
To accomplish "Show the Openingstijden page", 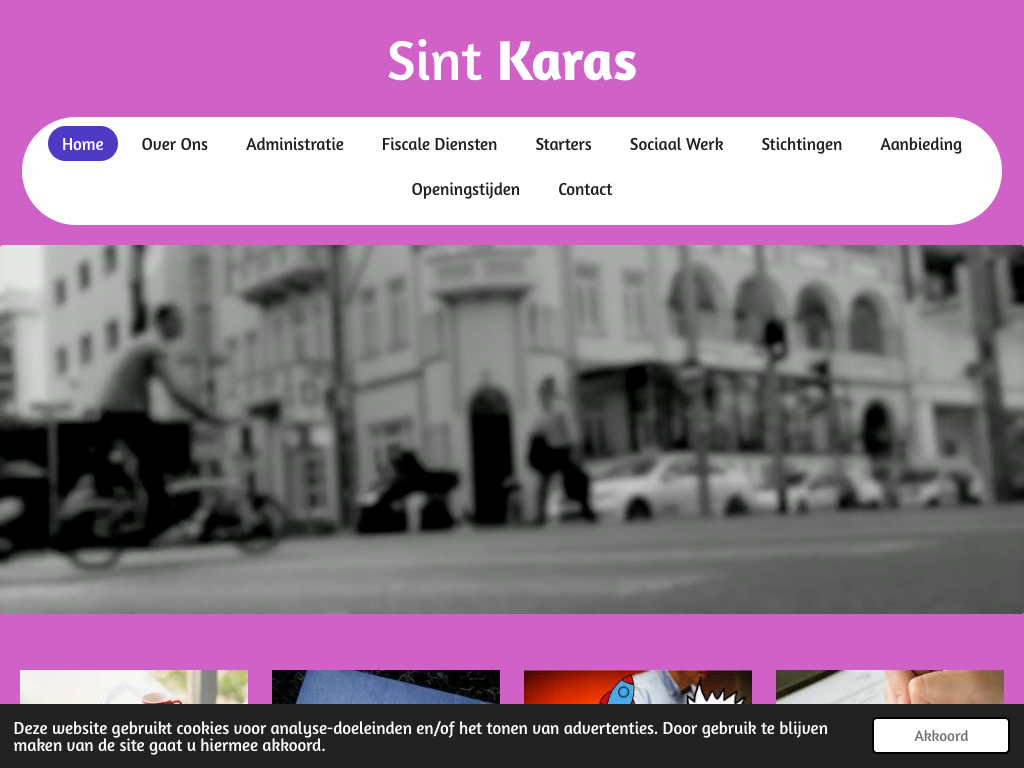I will (465, 189).
